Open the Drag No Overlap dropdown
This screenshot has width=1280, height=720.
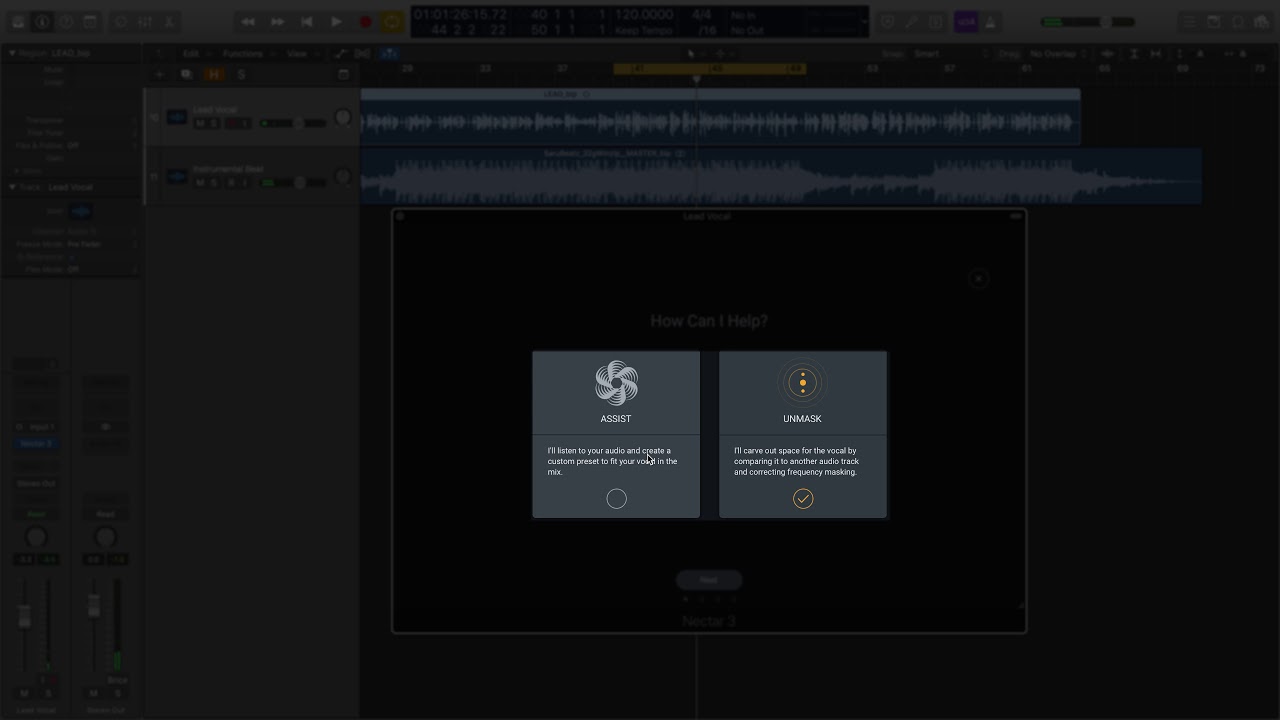1058,54
